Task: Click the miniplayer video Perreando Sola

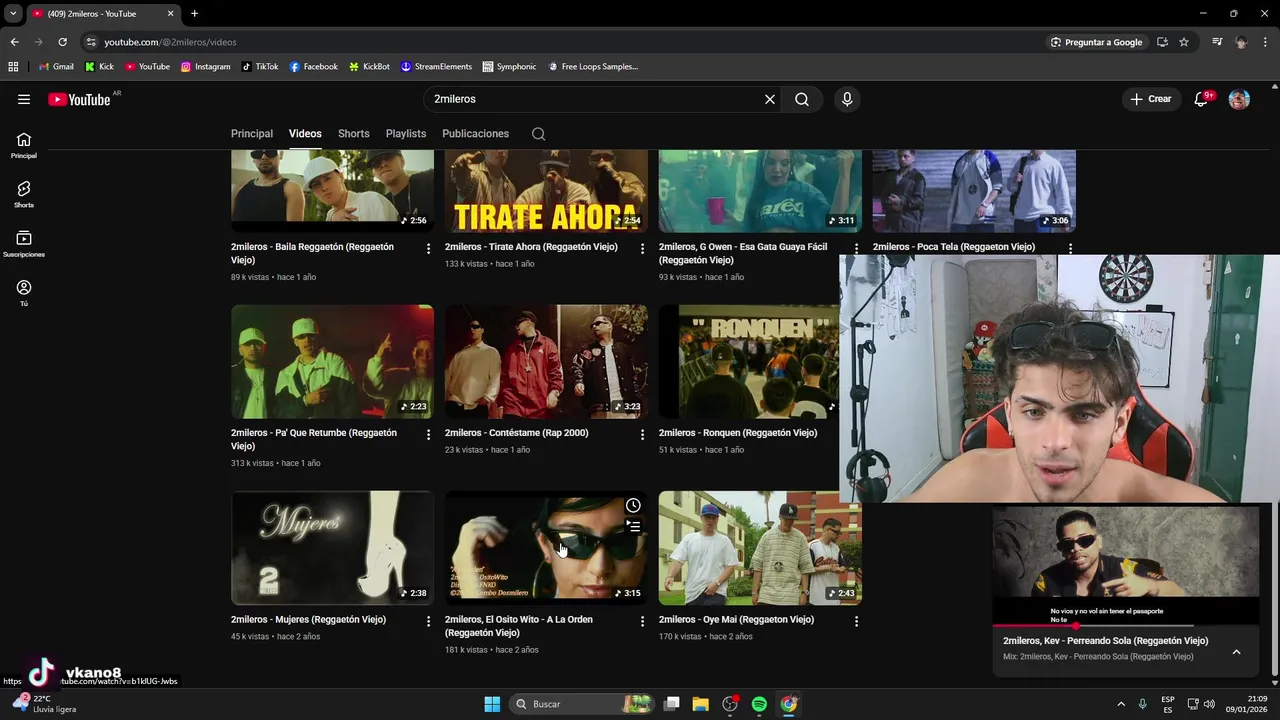Action: point(1126,565)
